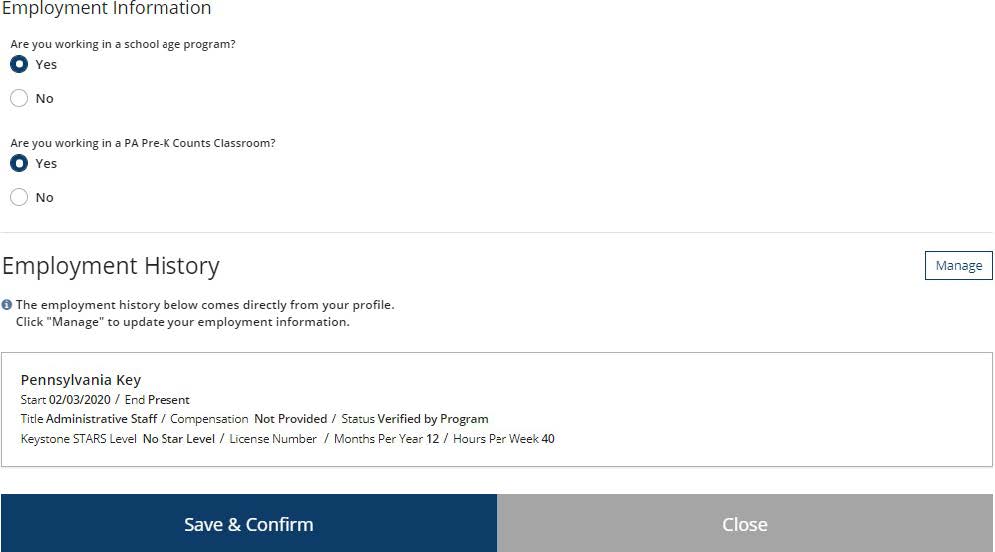Click the Employment Information heading

107,8
